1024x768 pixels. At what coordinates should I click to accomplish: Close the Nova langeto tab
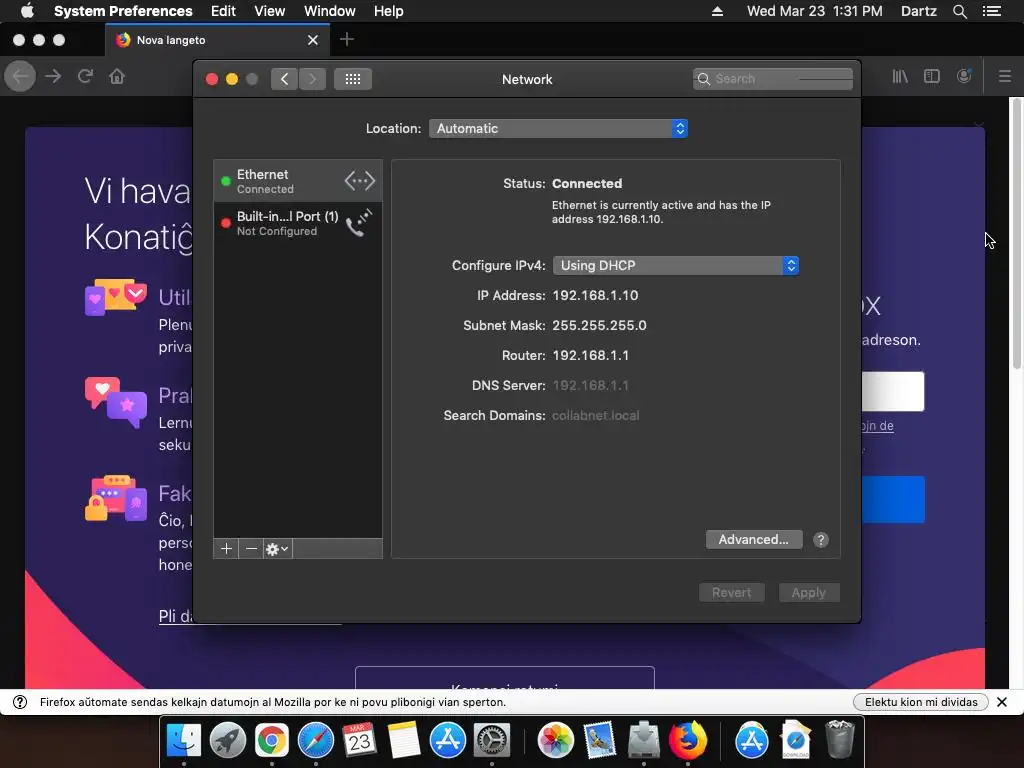pyautogui.click(x=313, y=40)
